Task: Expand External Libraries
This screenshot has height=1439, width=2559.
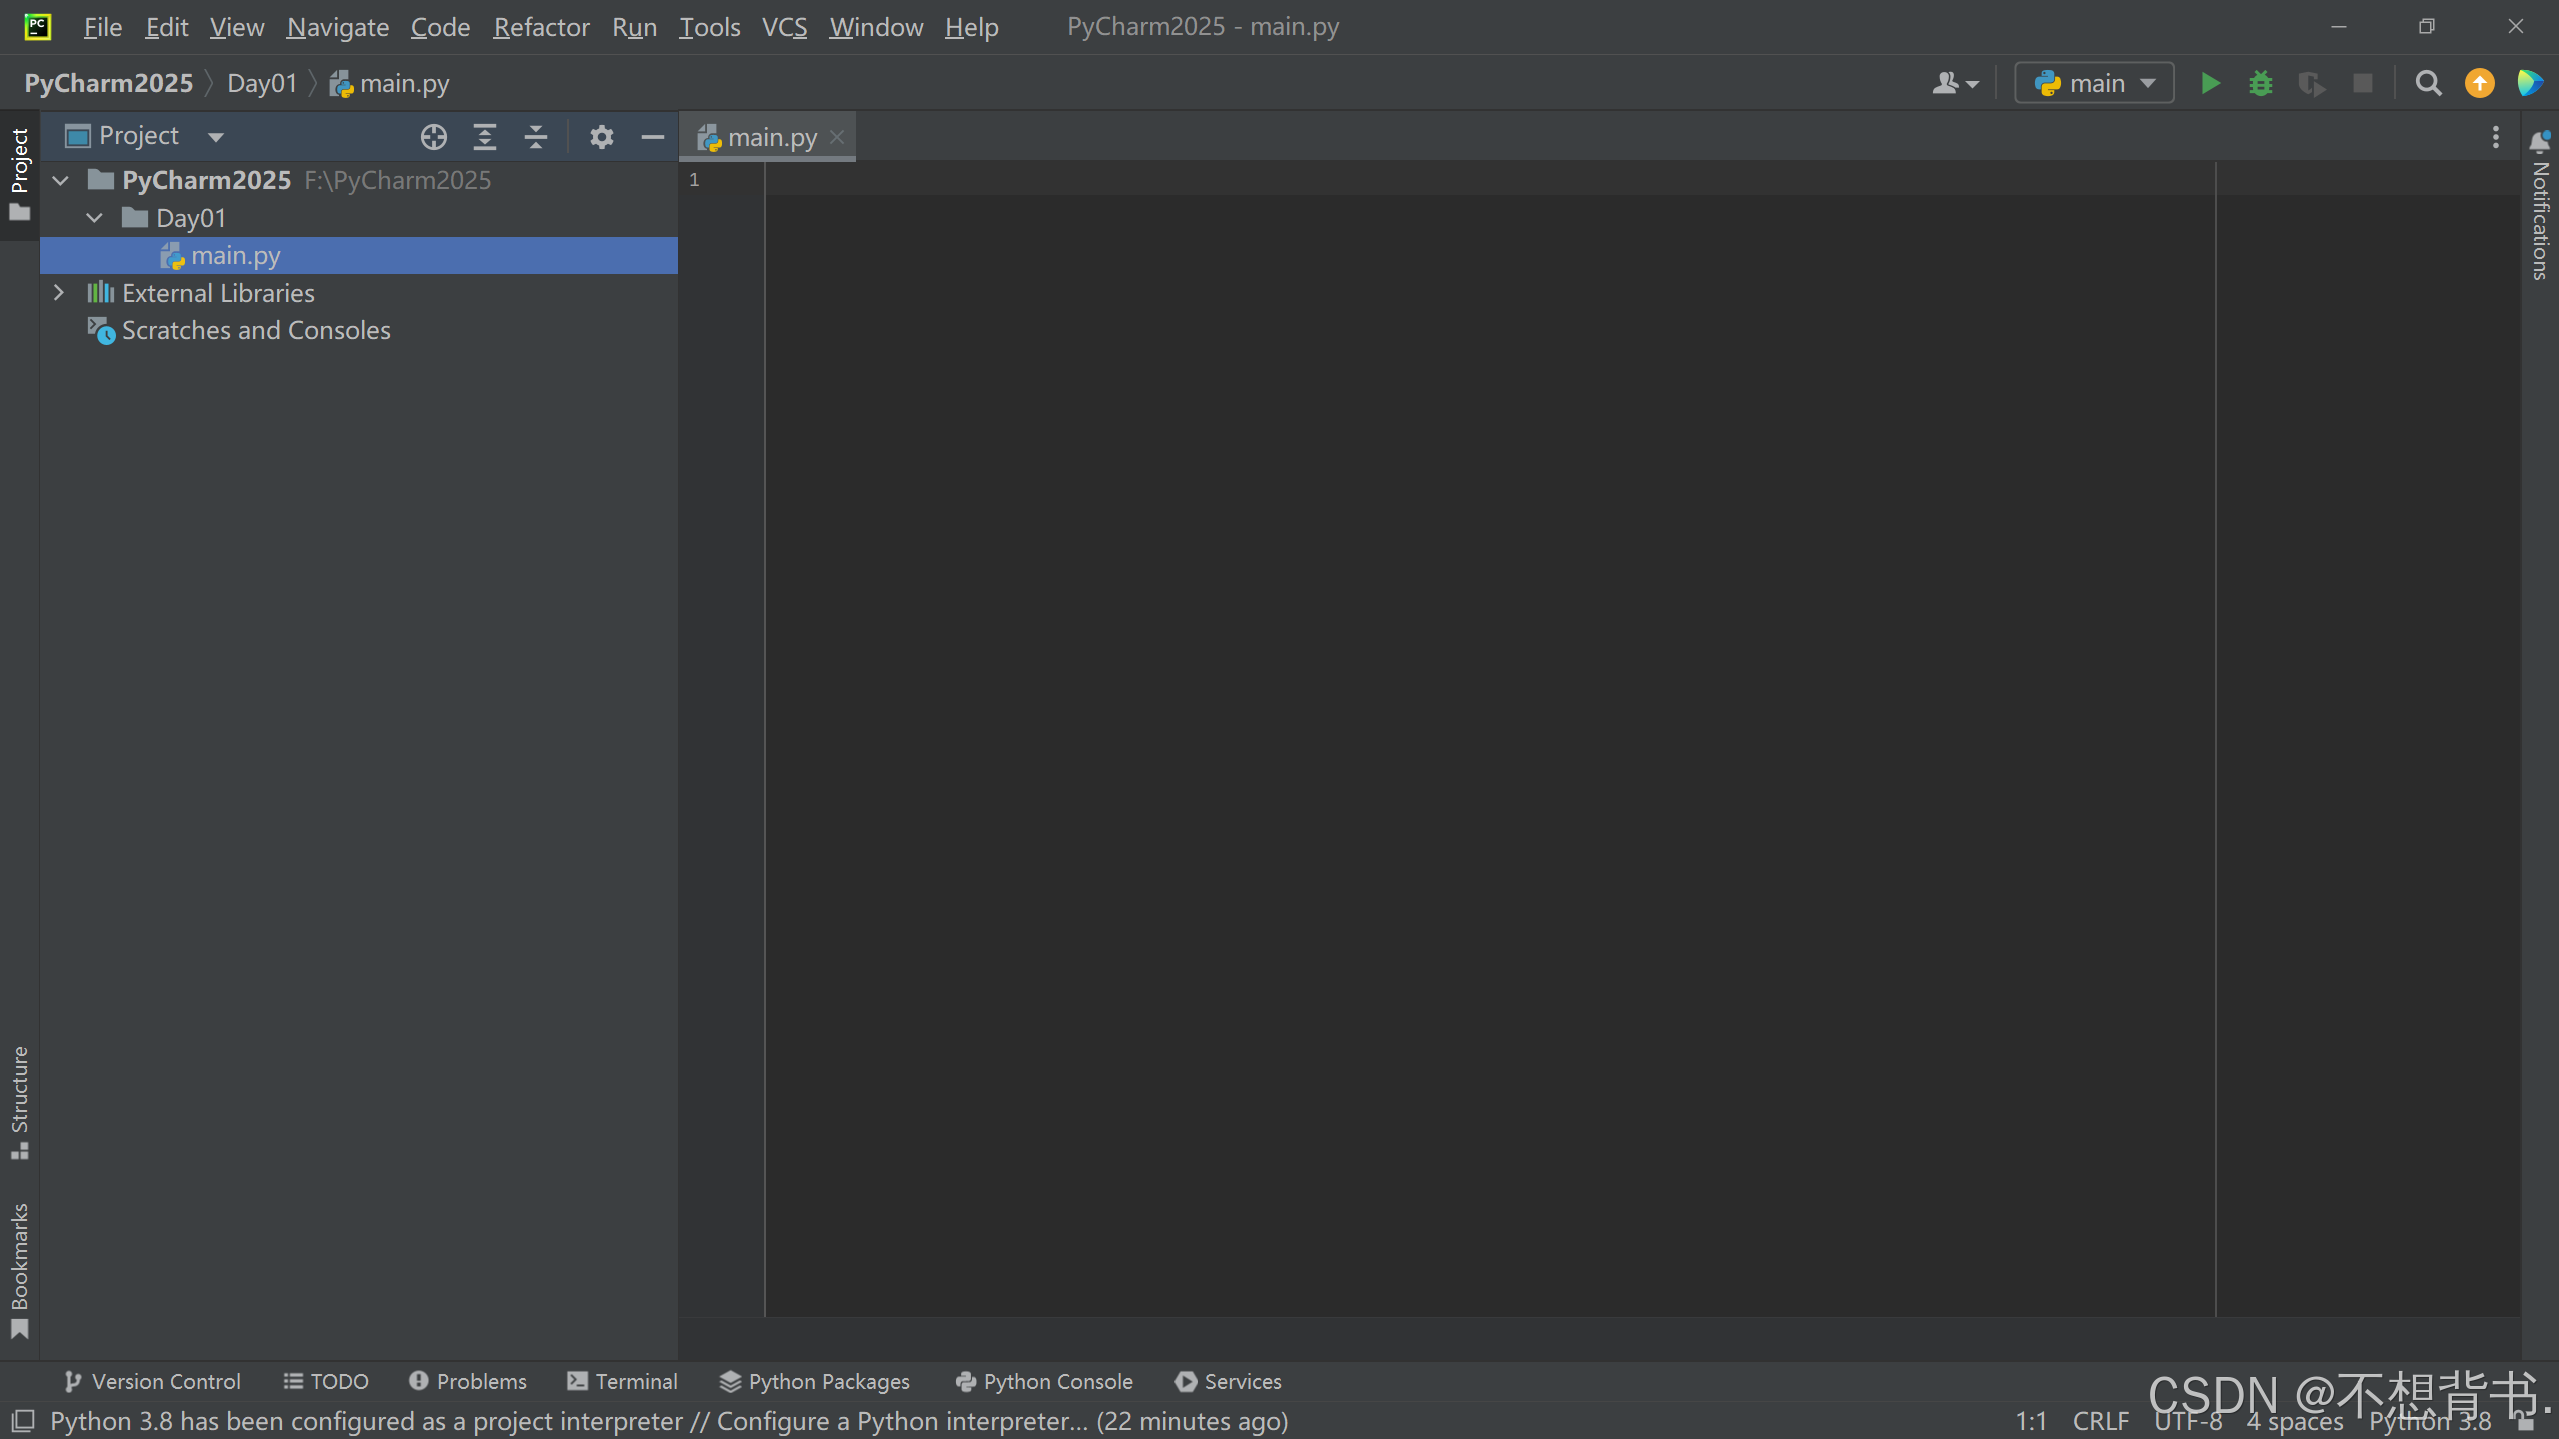Action: 60,292
